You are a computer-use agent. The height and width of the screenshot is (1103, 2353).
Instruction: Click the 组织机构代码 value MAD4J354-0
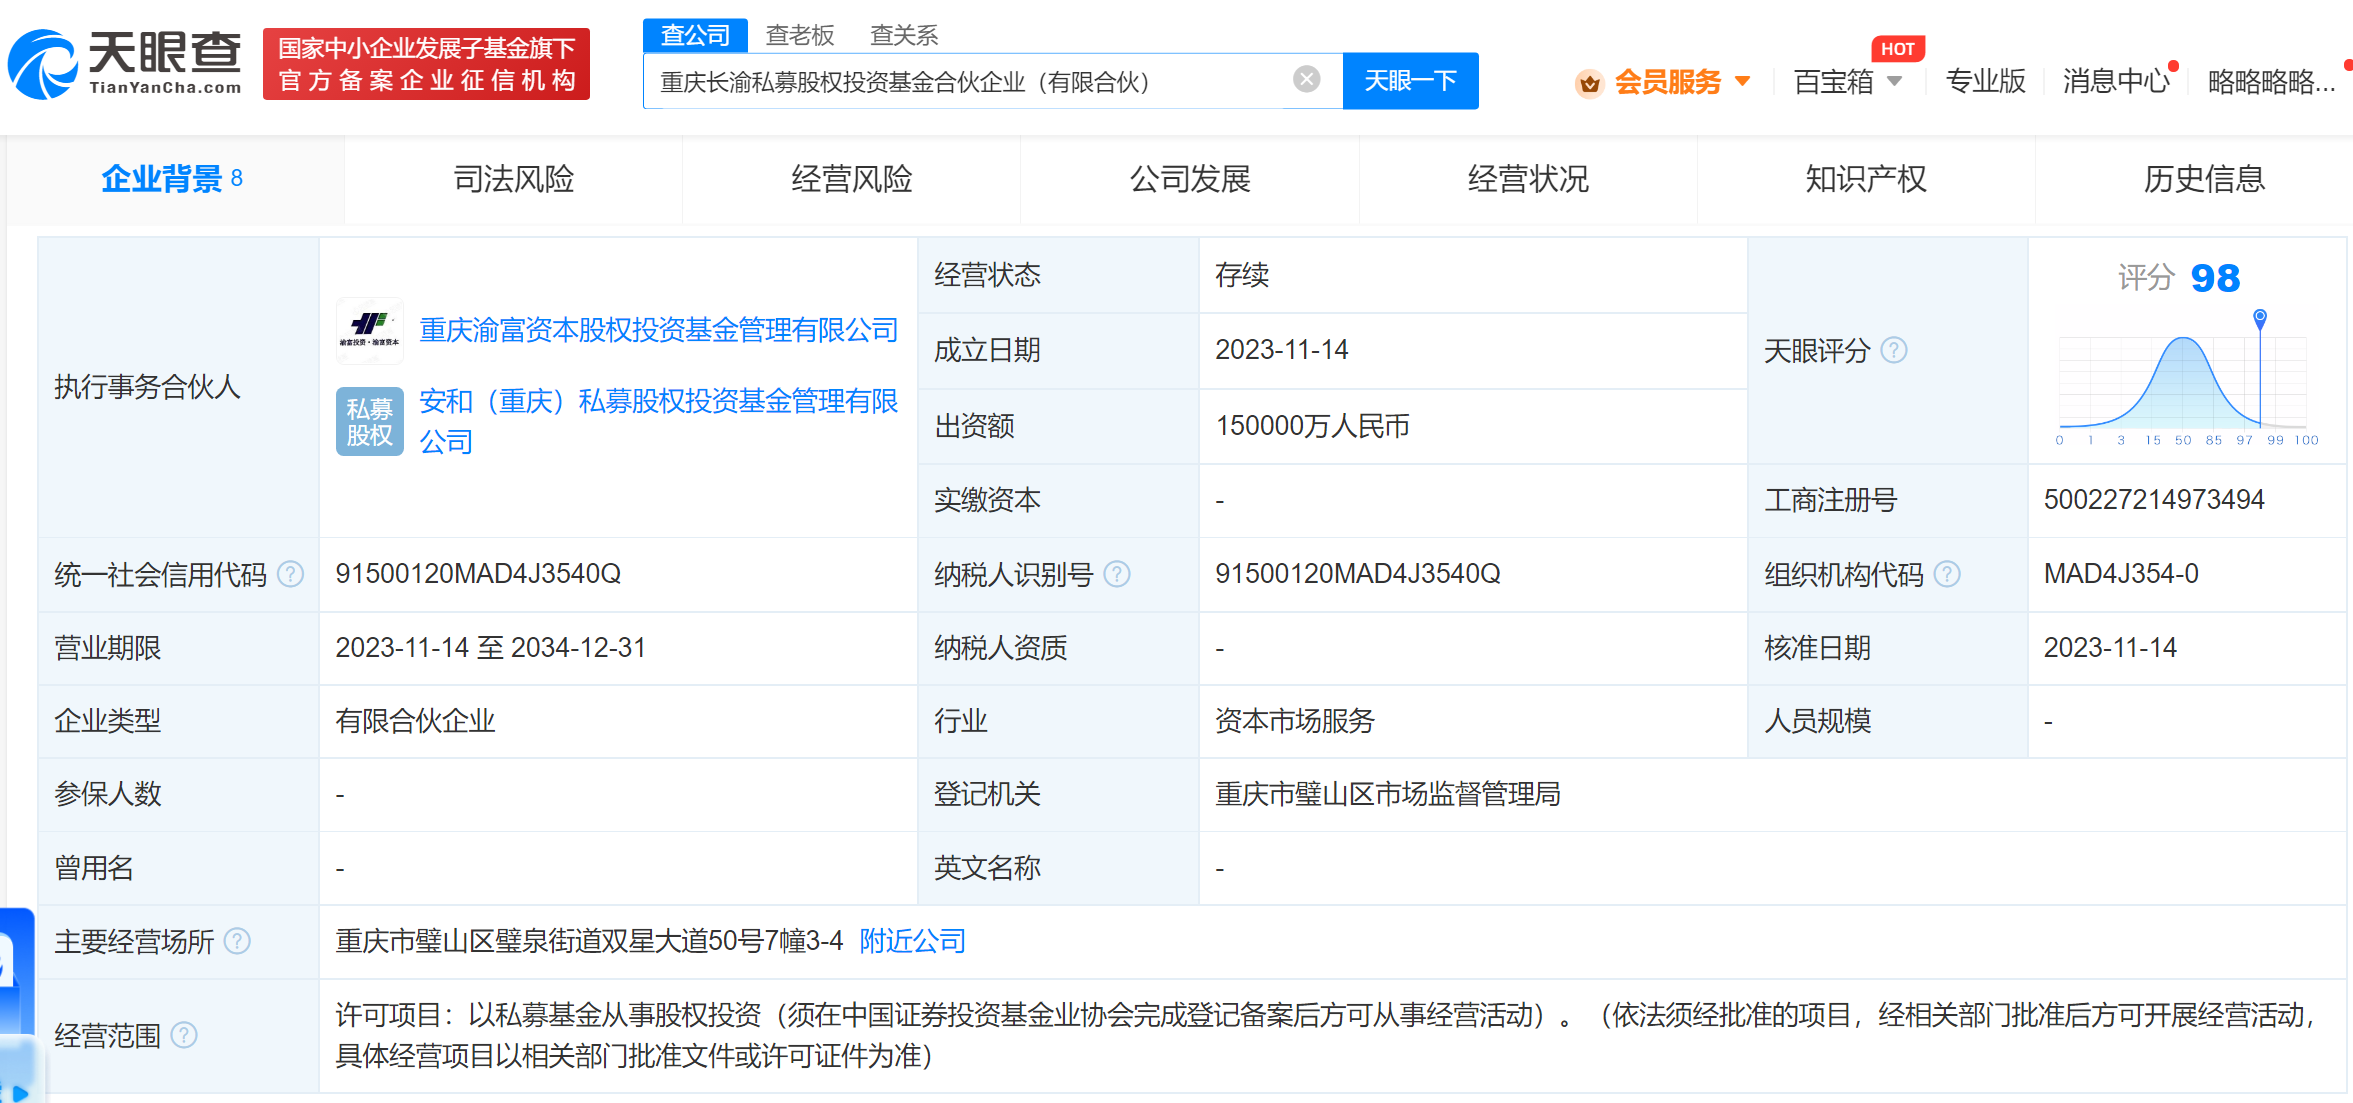pyautogui.click(x=2121, y=574)
